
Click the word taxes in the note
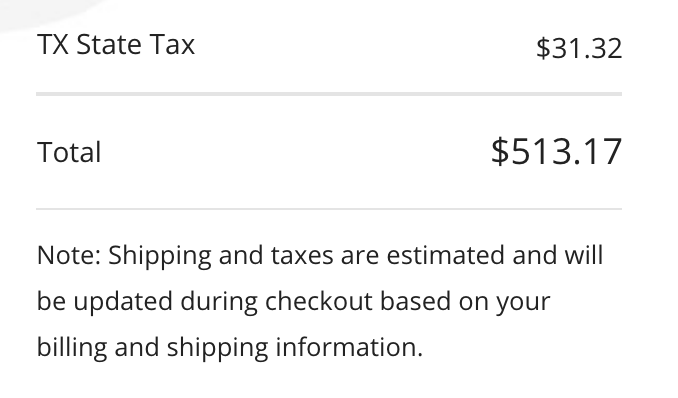[x=302, y=255]
